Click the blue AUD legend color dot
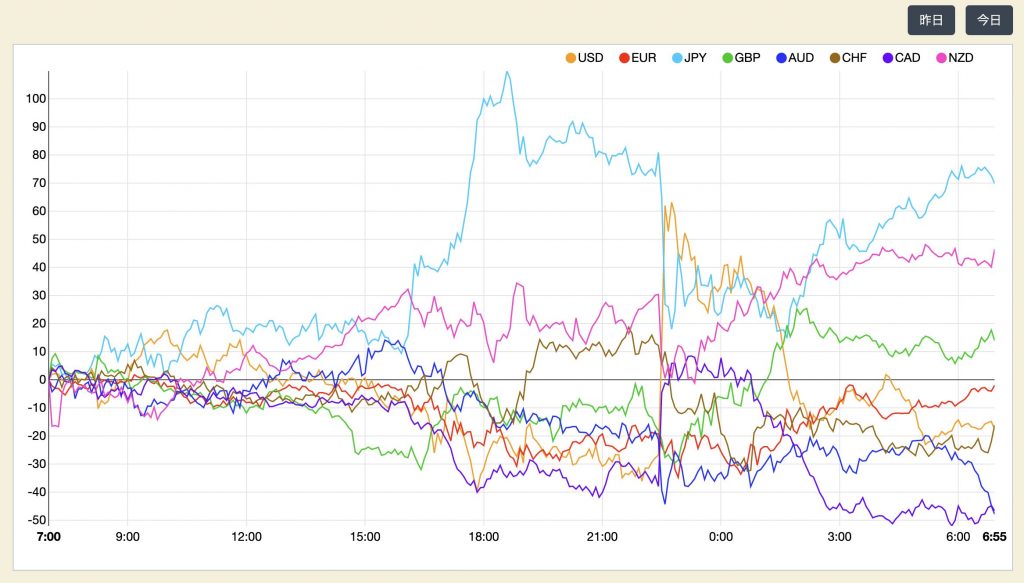The width and height of the screenshot is (1024, 583). click(781, 58)
